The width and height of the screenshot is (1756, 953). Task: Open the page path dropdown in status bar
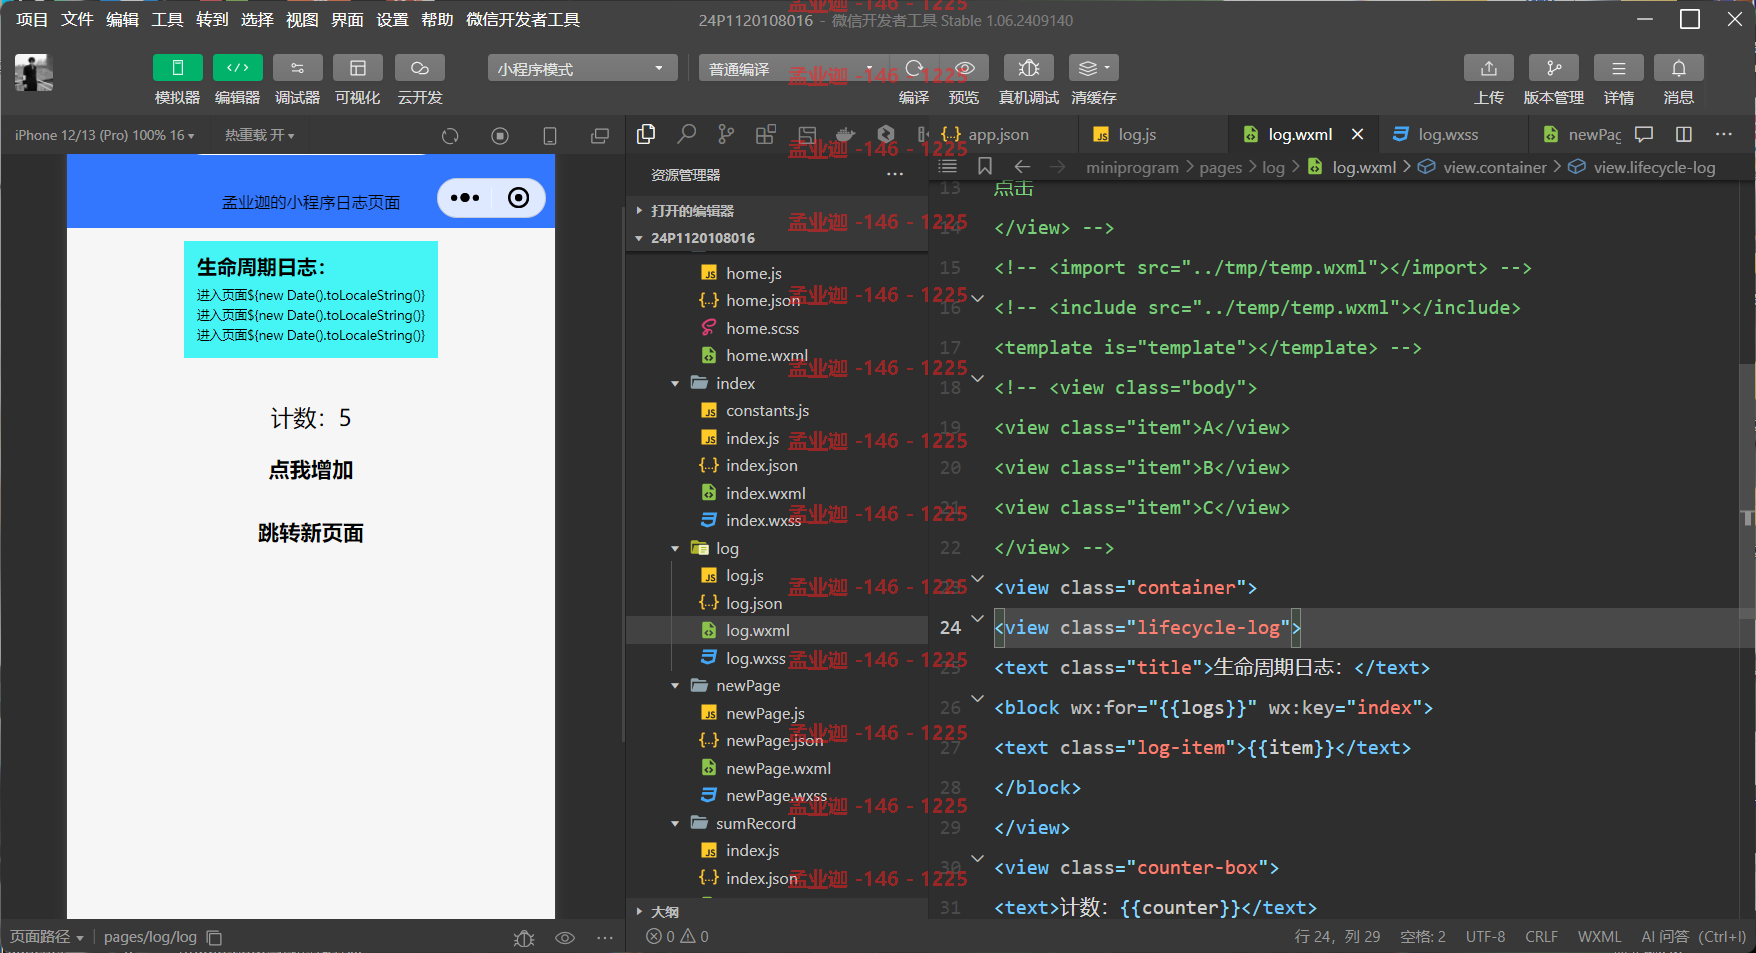47,937
